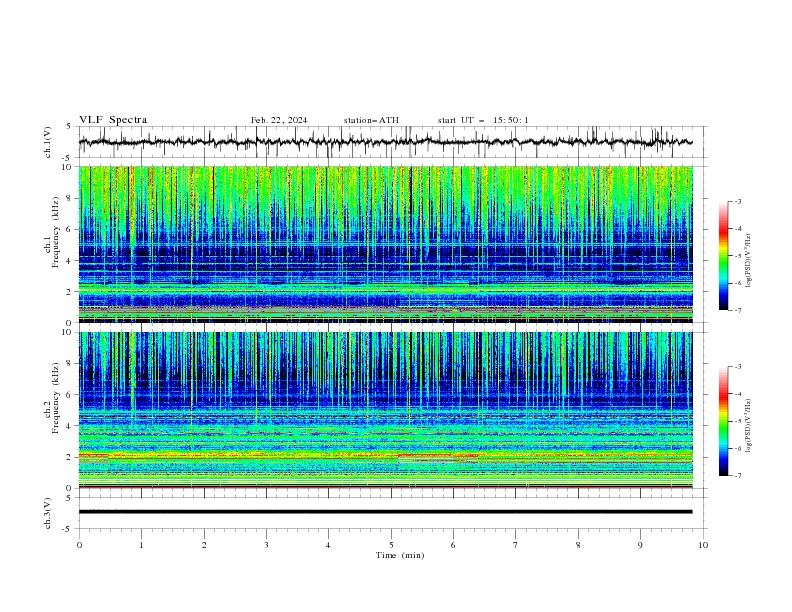Select the "start UT = 15:50:1" text
792x612 pixels.
tap(483, 120)
